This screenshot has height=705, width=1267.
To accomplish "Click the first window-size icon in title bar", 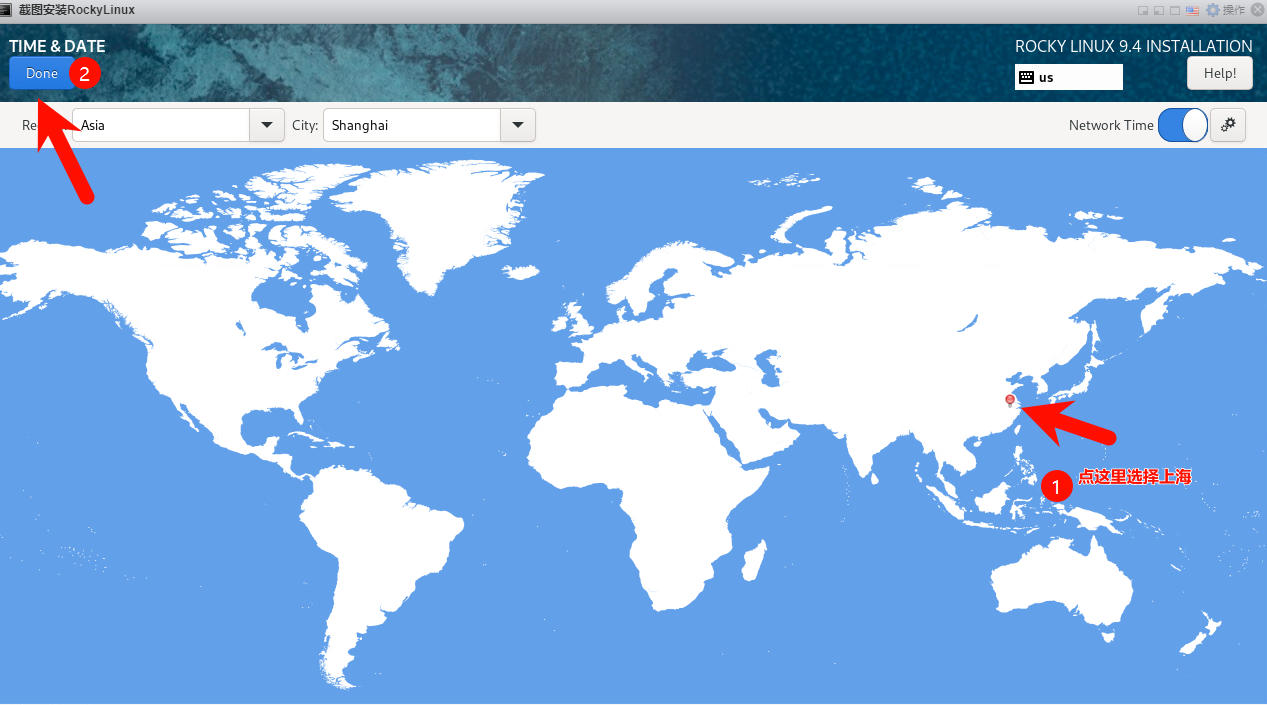I will pos(1143,11).
